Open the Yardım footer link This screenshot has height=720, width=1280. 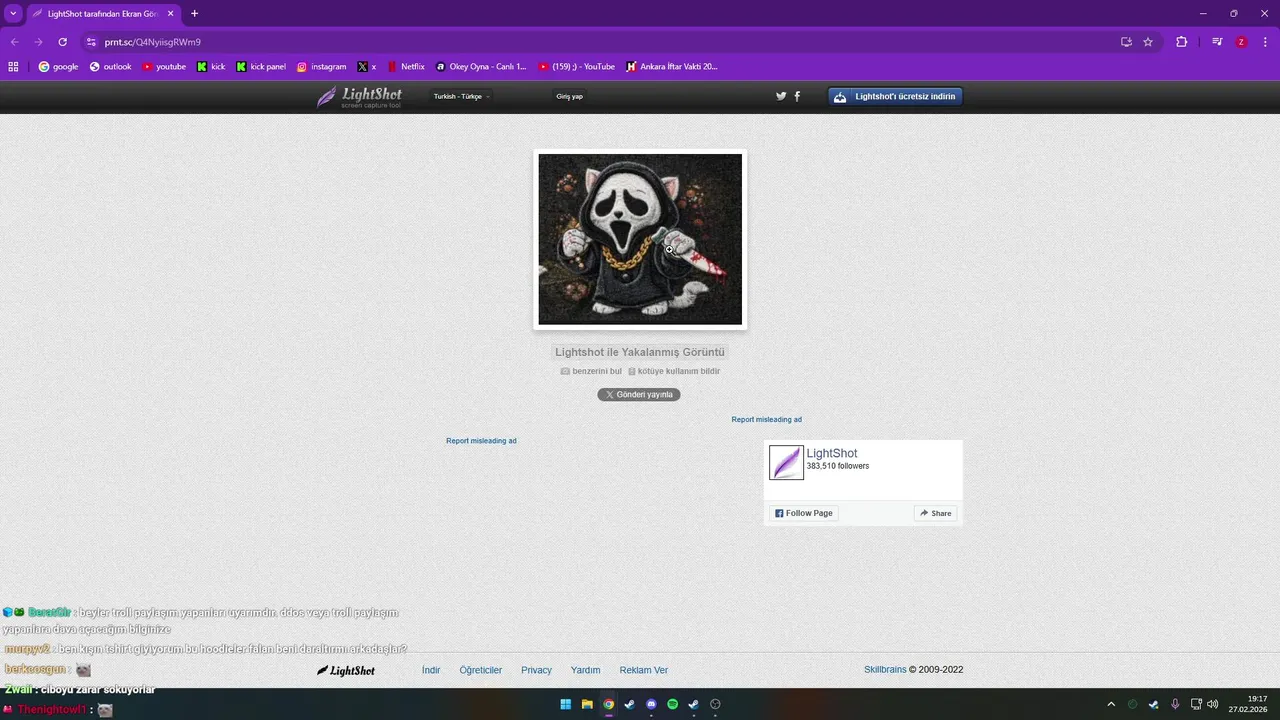tap(585, 670)
